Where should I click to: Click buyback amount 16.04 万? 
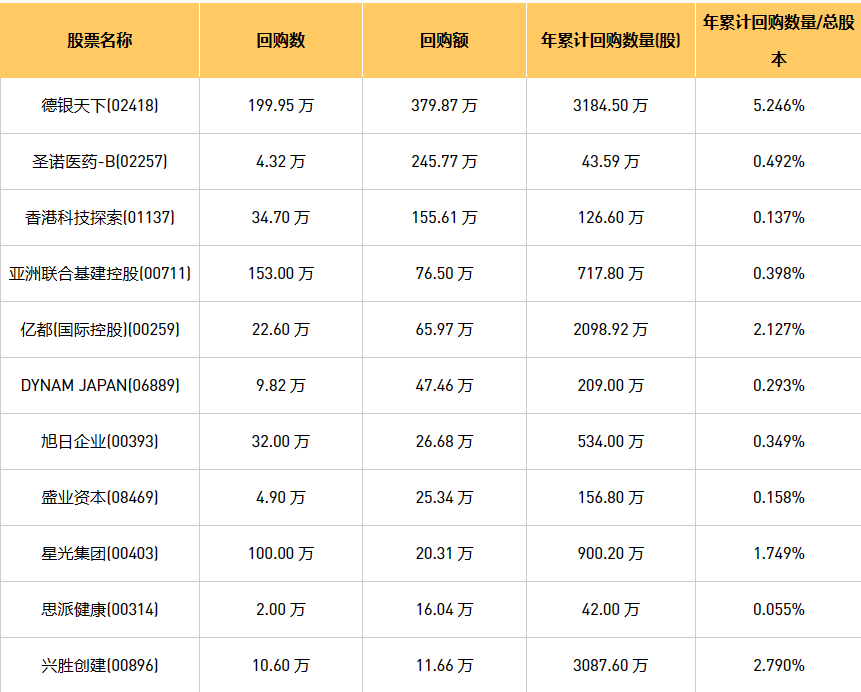[x=444, y=610]
